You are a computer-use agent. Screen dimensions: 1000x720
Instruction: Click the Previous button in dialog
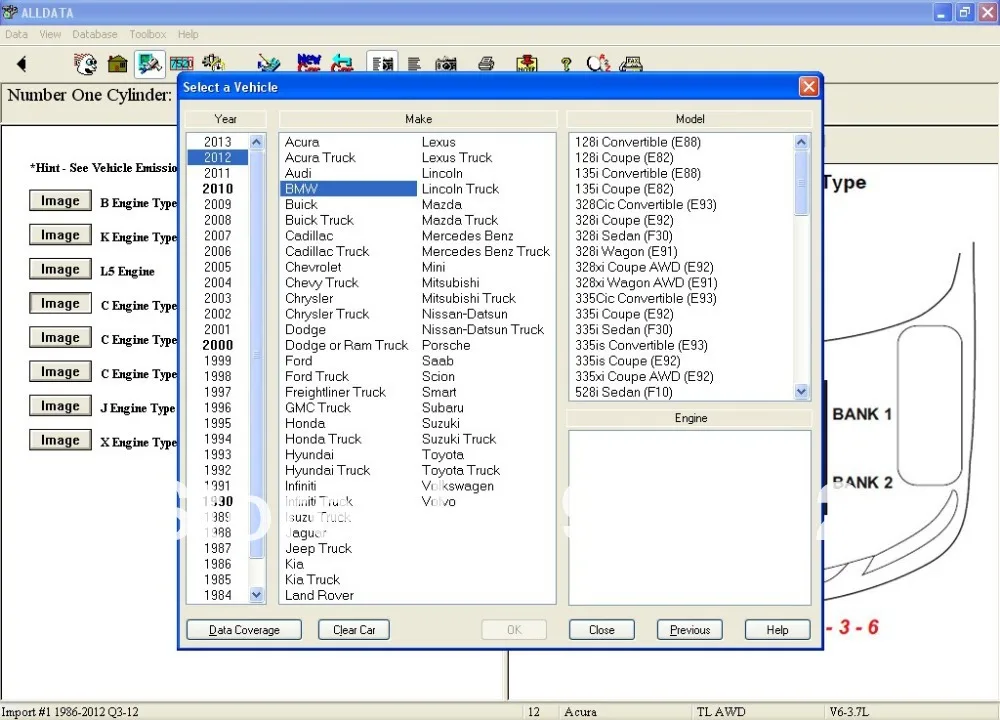[689, 630]
